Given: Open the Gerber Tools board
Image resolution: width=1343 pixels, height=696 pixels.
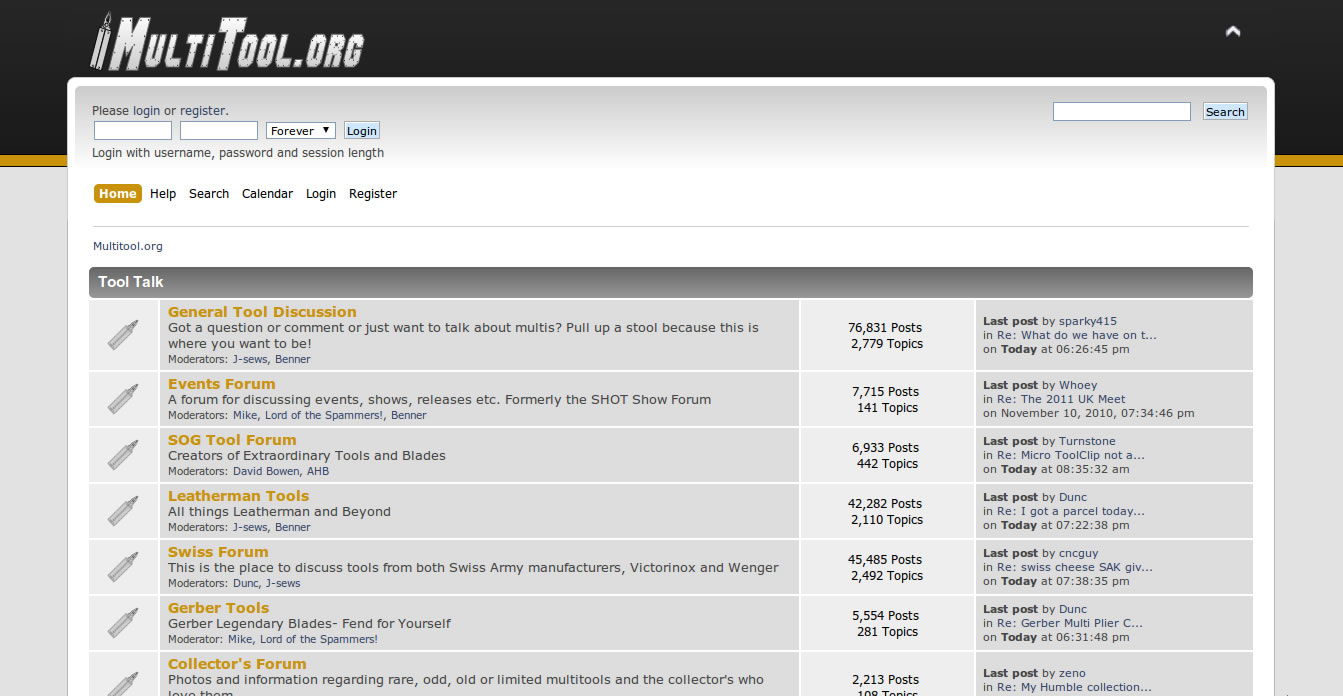Looking at the screenshot, I should click(219, 608).
